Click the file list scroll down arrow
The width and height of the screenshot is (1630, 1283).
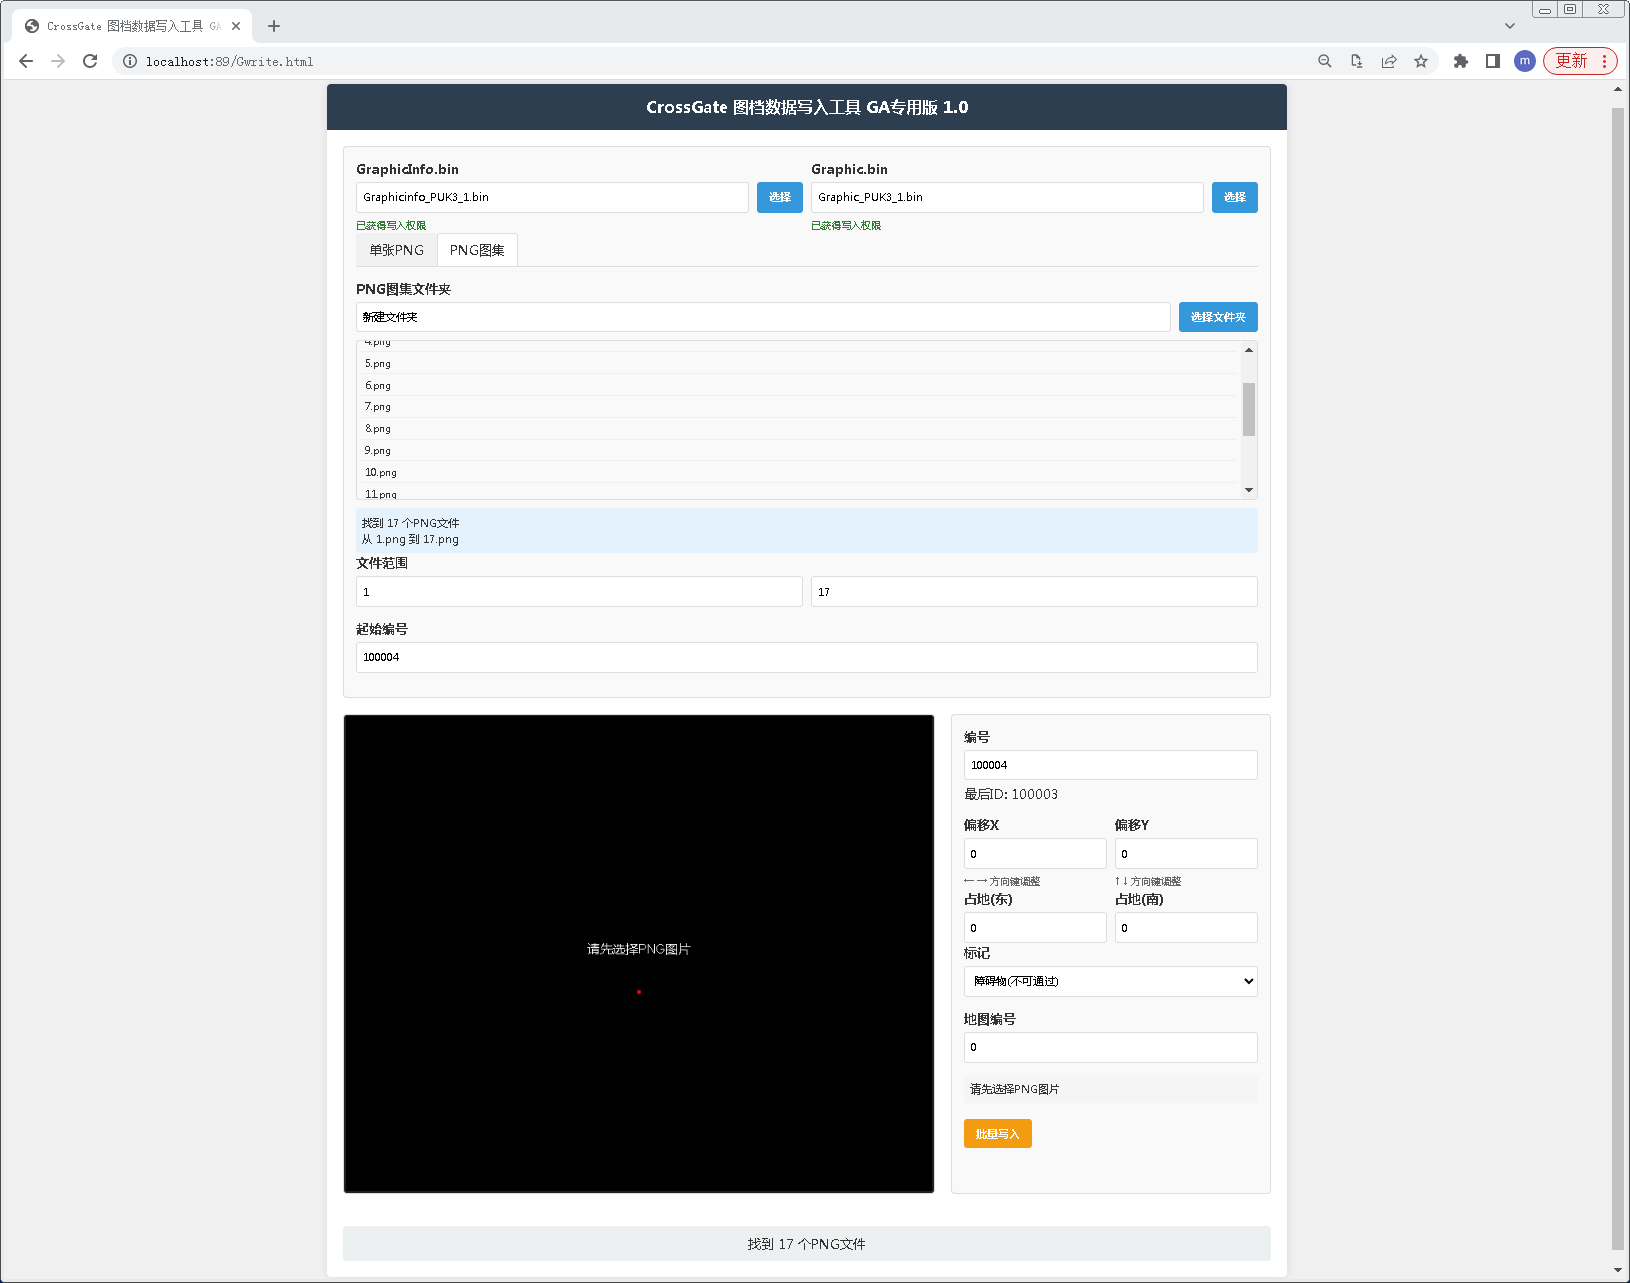coord(1249,490)
